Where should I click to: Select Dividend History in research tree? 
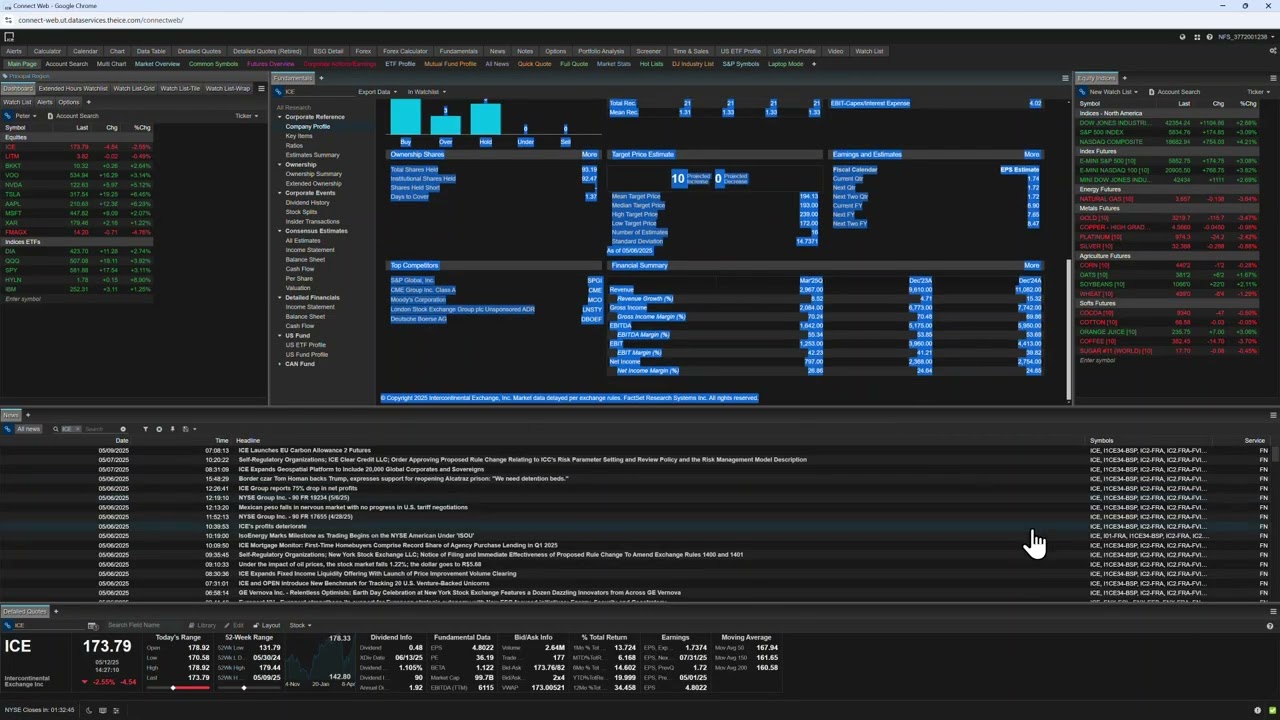click(307, 203)
